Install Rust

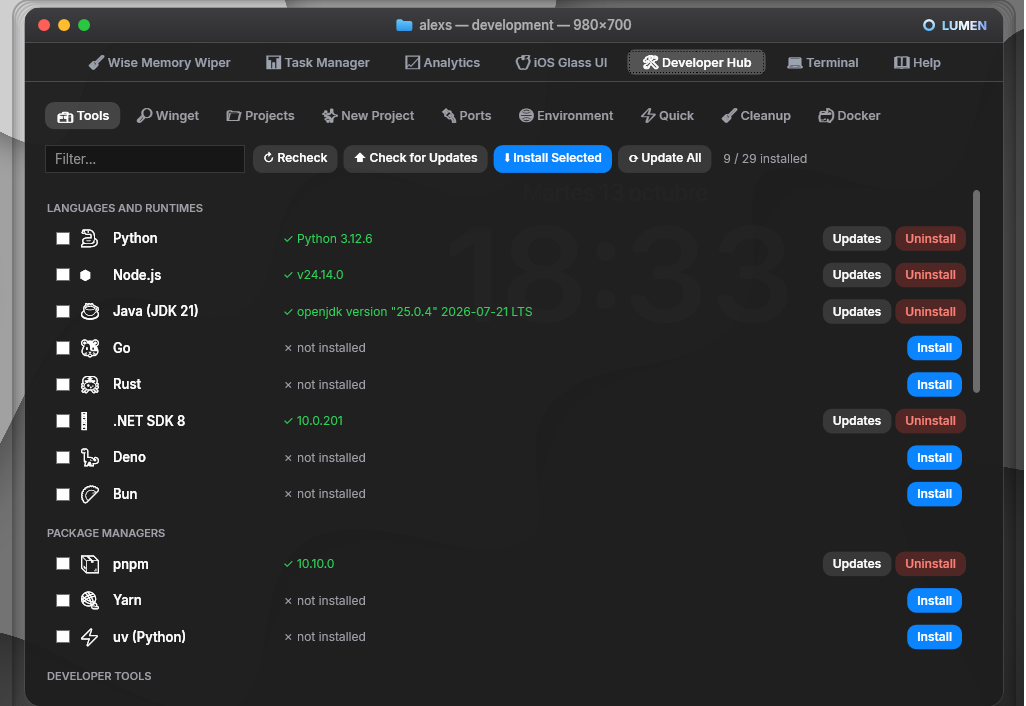[934, 385]
